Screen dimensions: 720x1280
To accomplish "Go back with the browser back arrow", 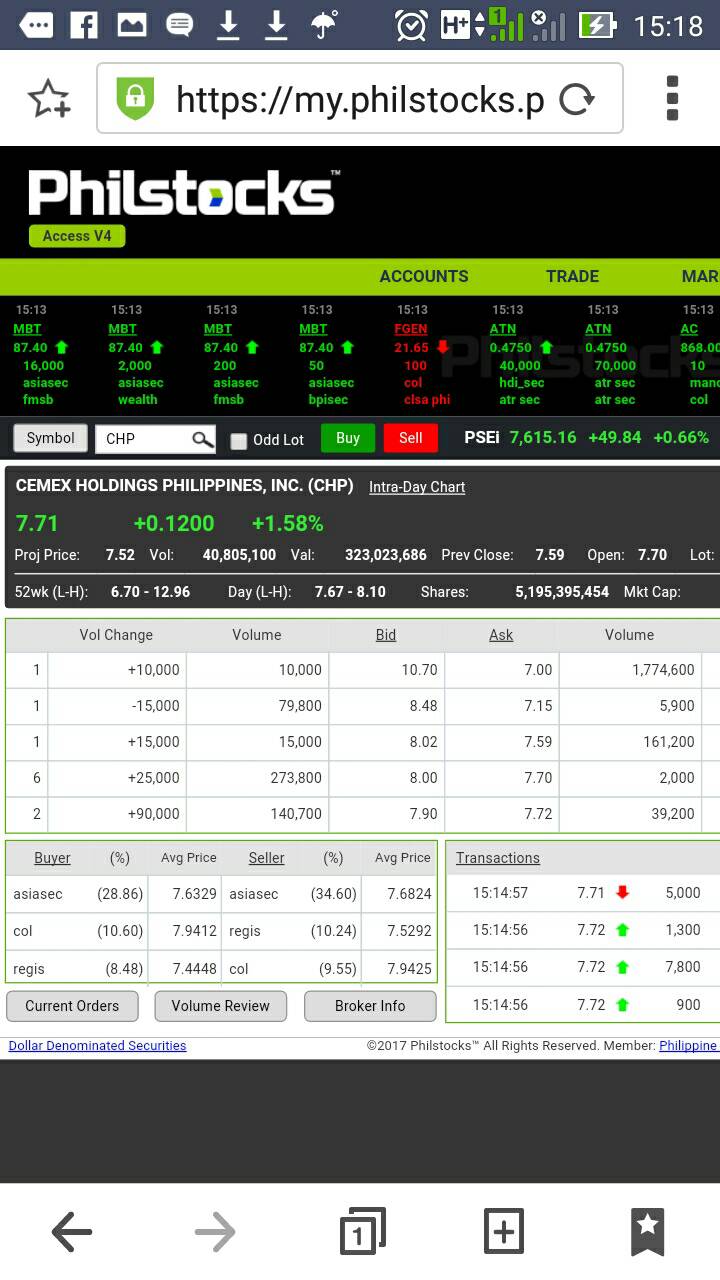I will tap(72, 1232).
